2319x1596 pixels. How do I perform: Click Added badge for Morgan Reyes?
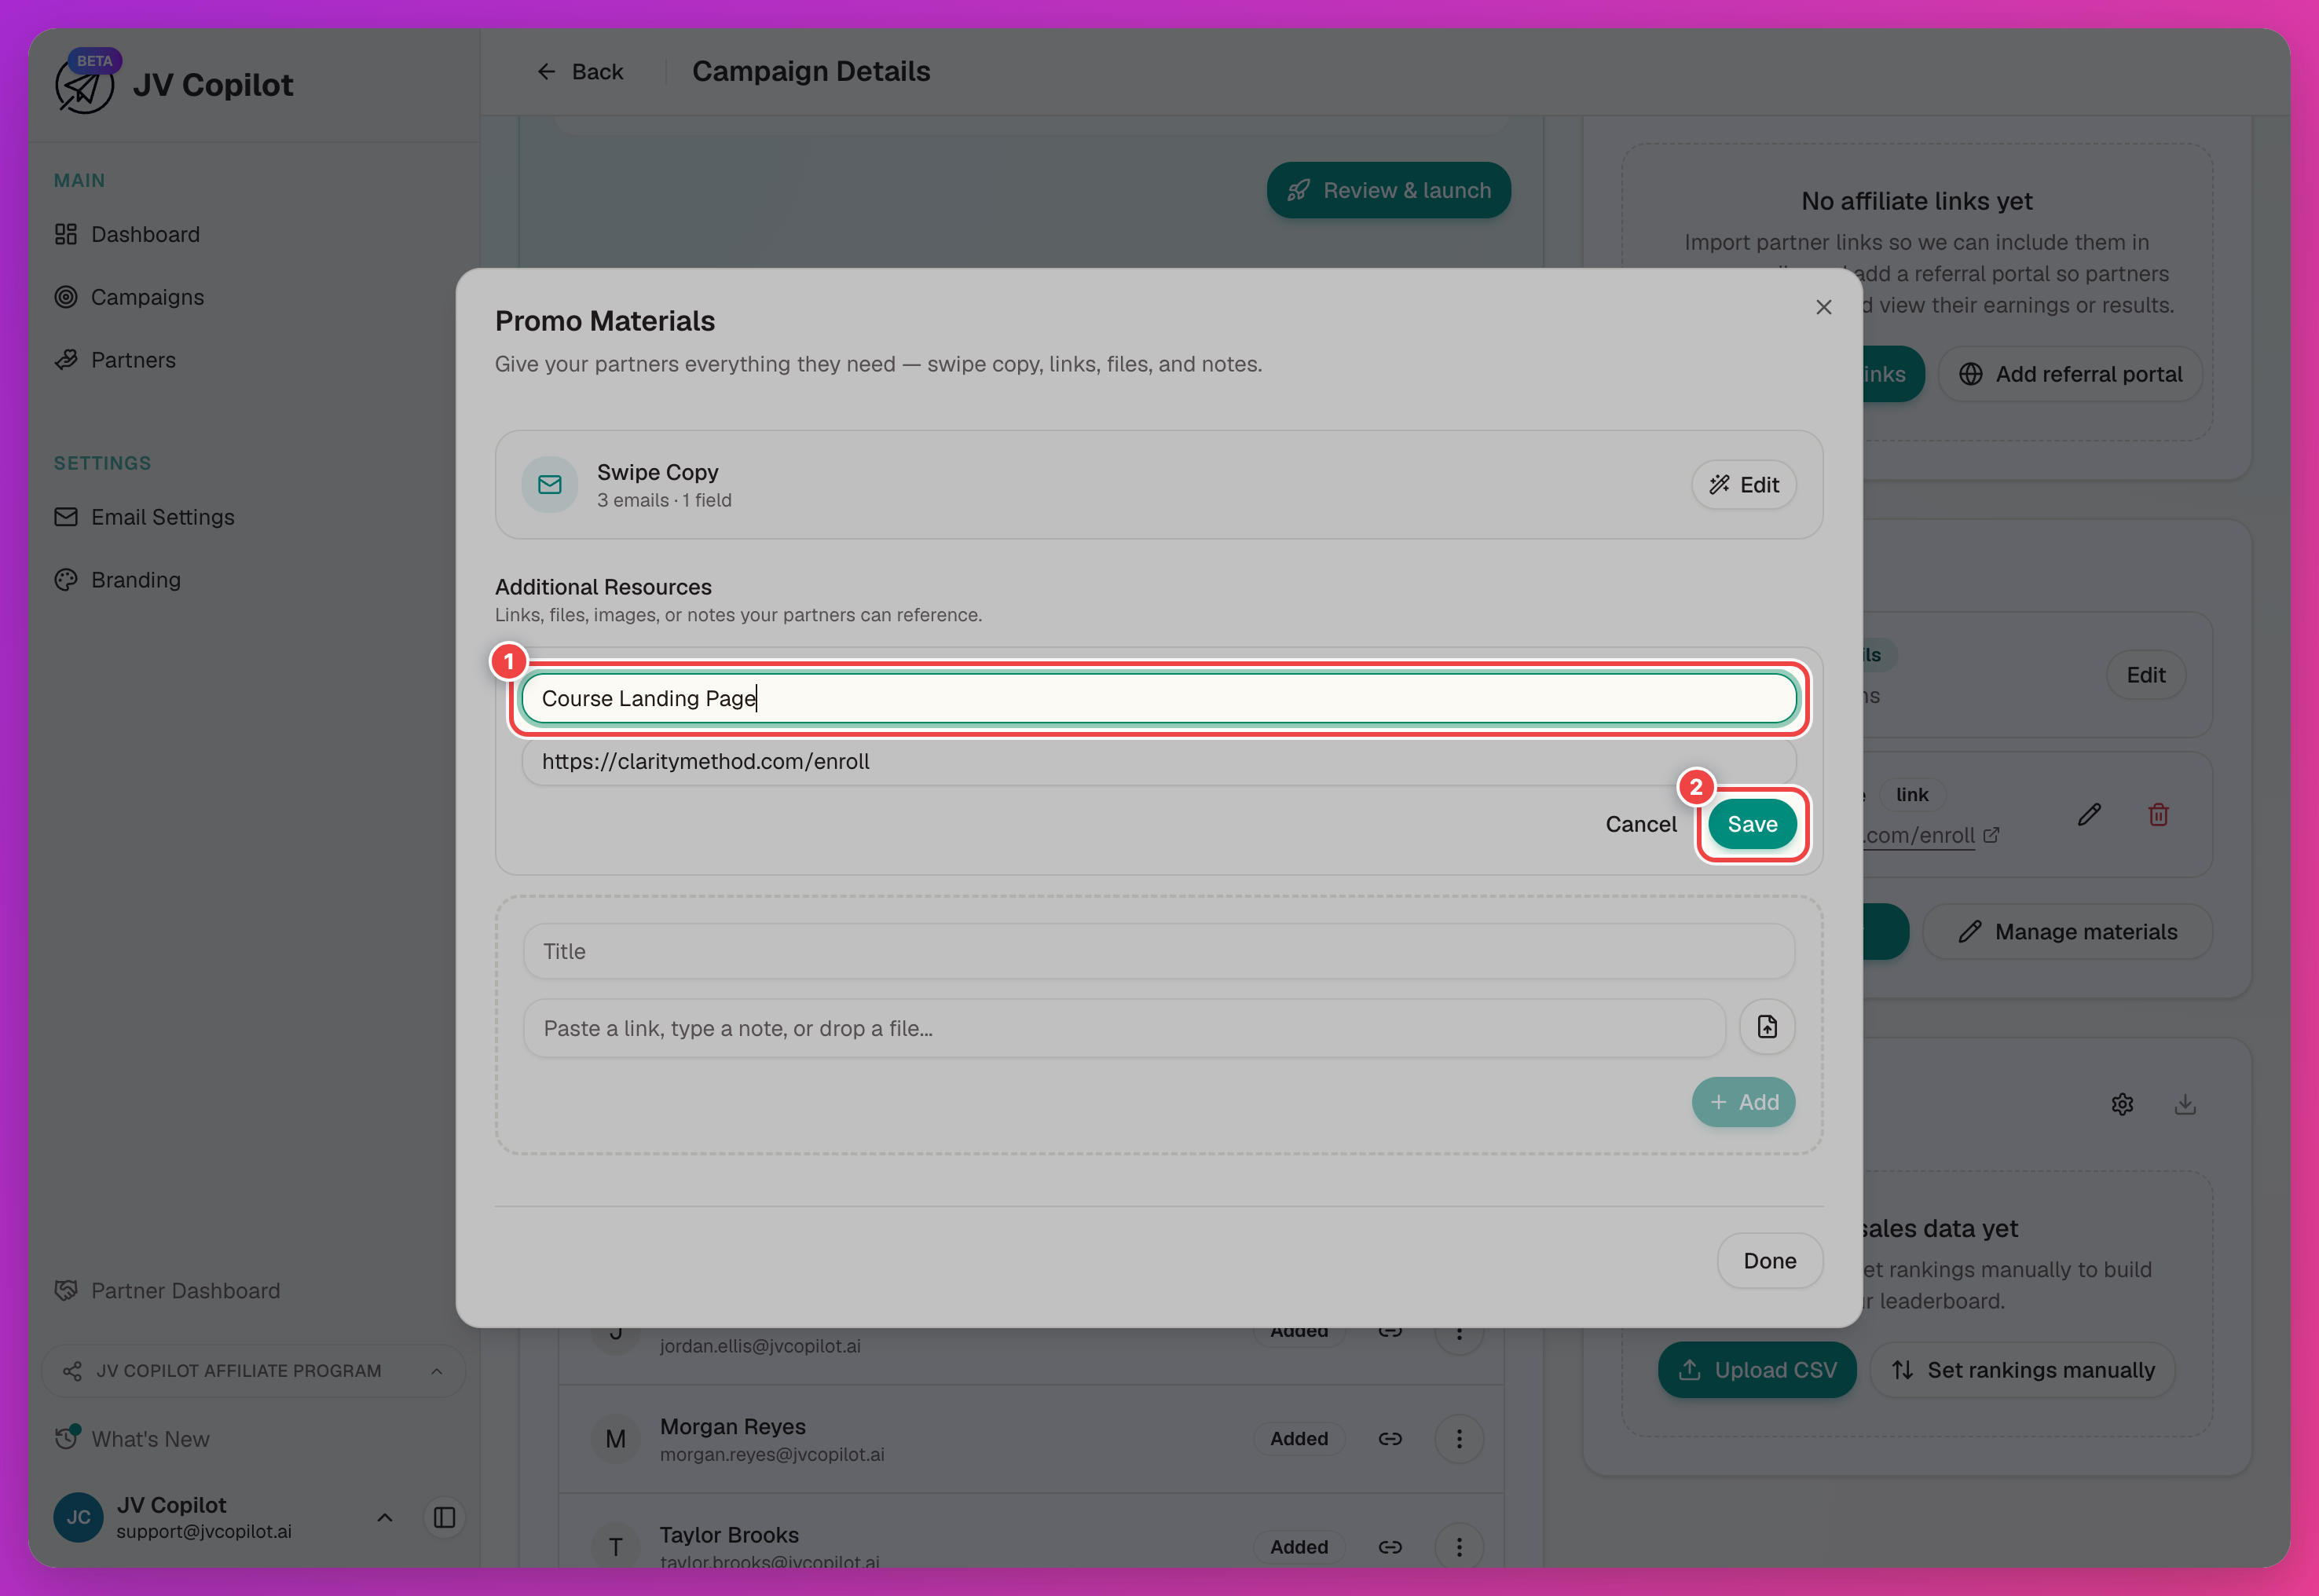tap(1298, 1439)
